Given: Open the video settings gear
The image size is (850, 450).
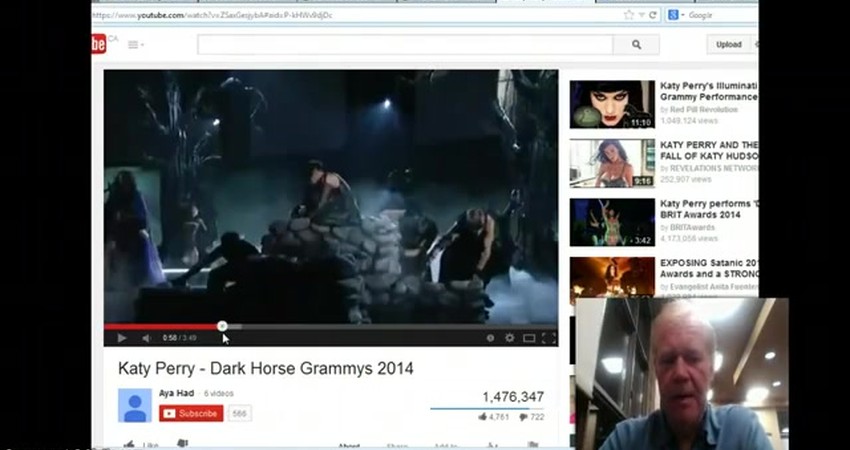Looking at the screenshot, I should point(509,338).
